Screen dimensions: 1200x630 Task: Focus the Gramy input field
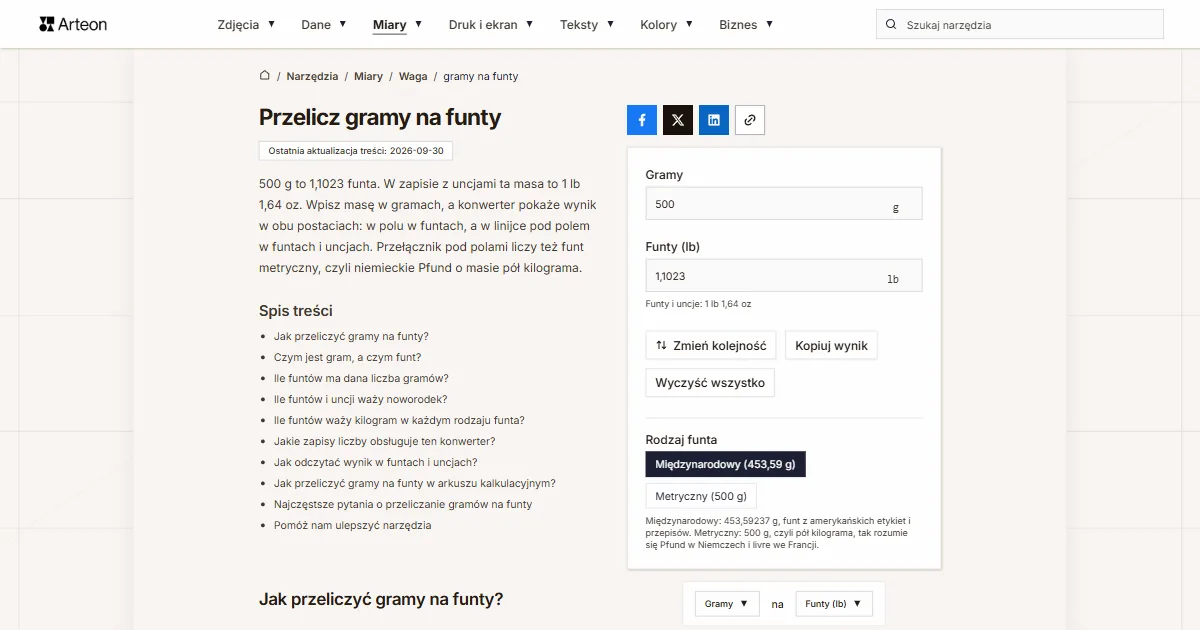[x=784, y=204]
